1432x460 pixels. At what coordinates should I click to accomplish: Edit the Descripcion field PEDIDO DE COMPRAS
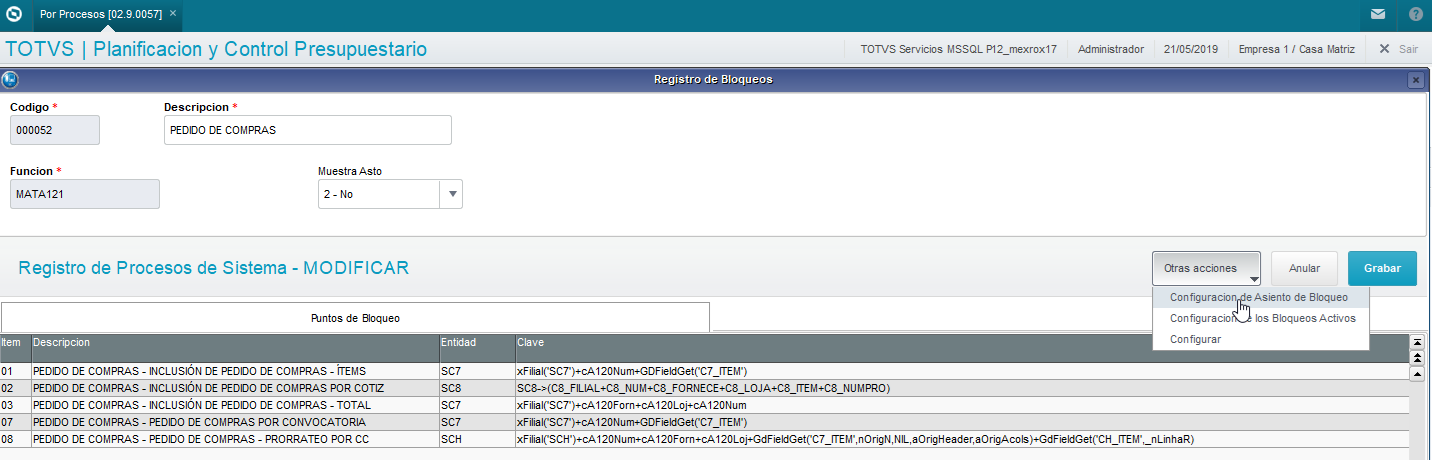(x=308, y=130)
